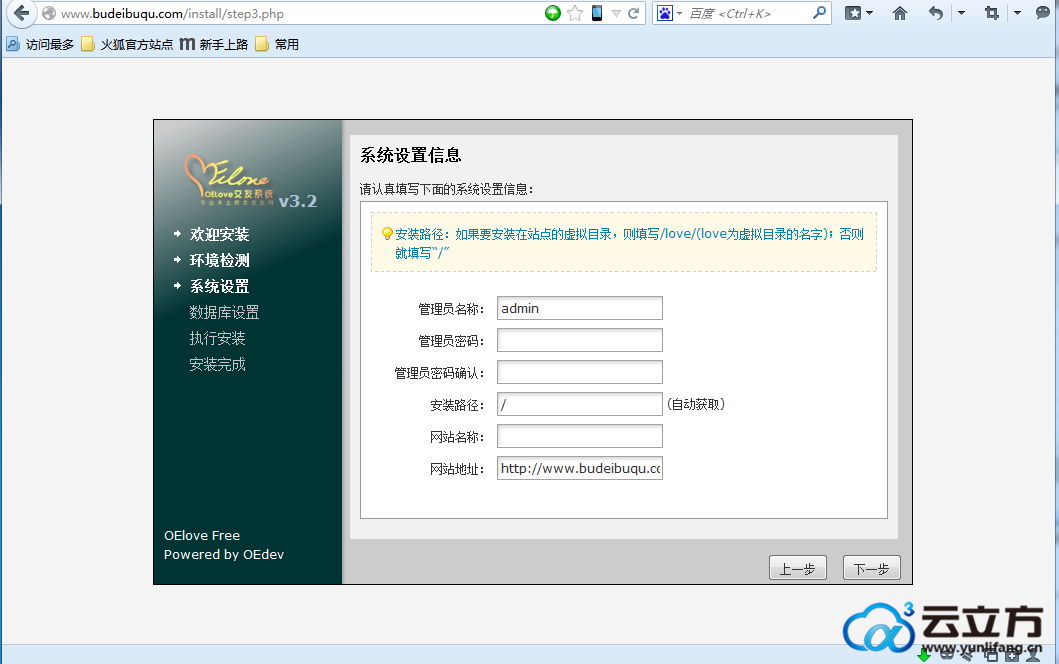1059x664 pixels.
Task: Click the 上一步 previous button
Action: pos(798,568)
